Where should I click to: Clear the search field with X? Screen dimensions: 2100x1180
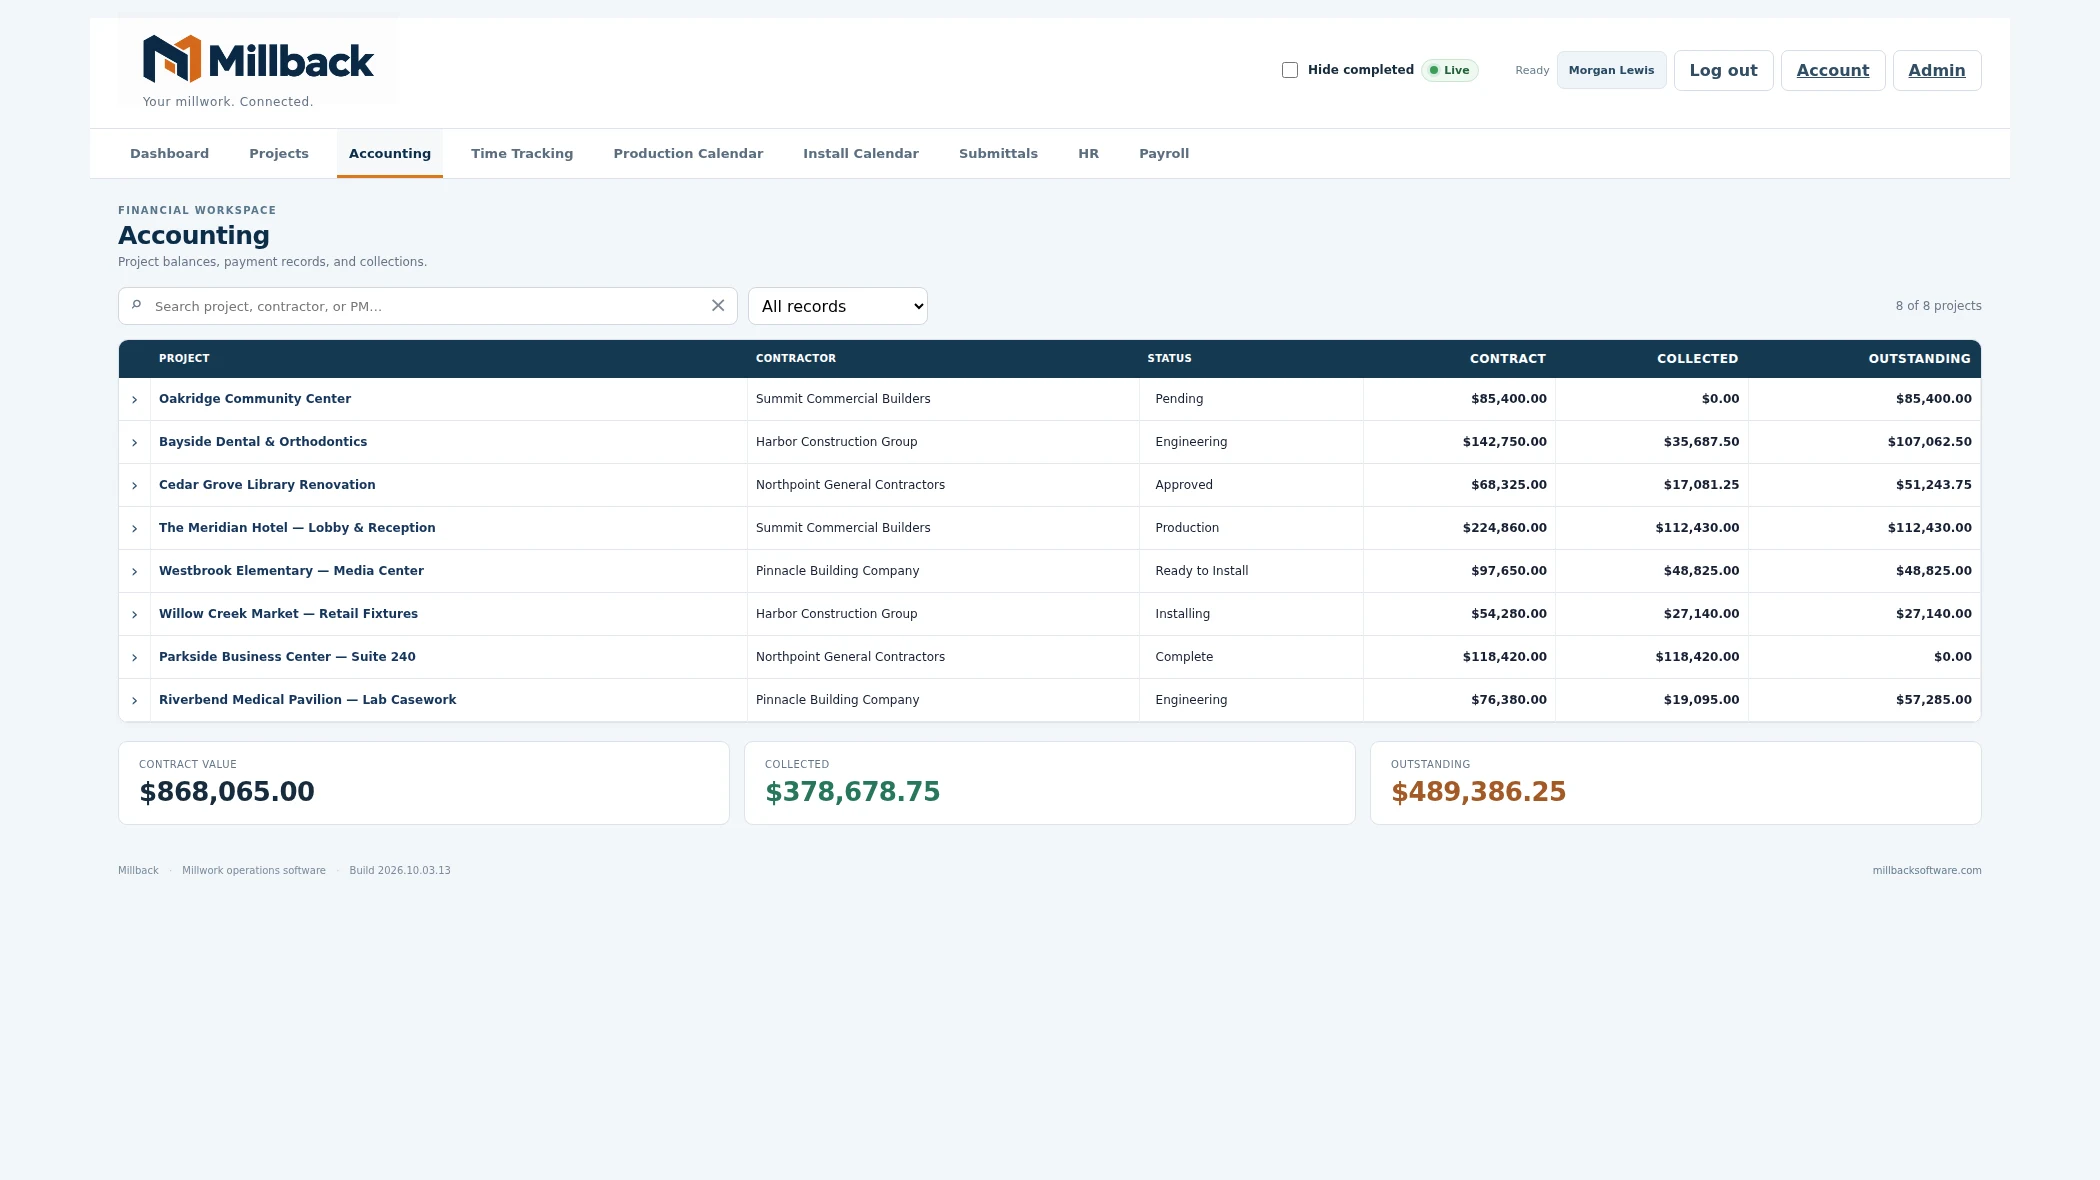[718, 306]
